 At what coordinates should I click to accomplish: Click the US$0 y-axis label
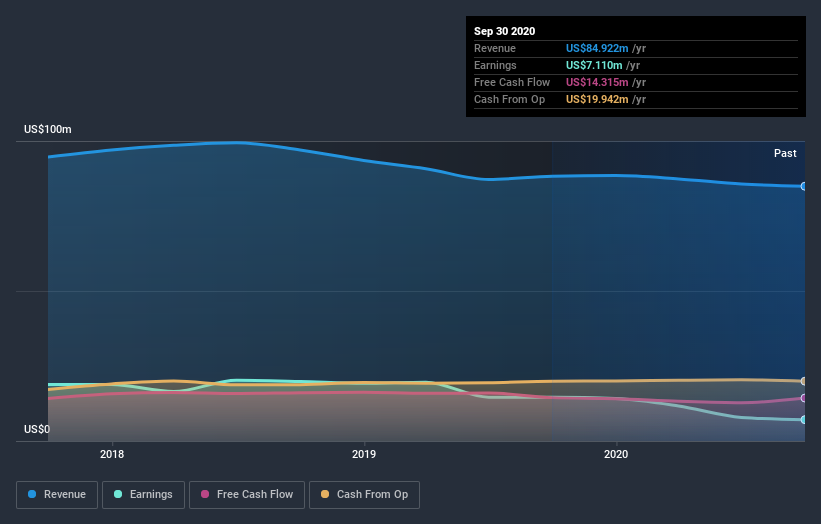tap(37, 429)
